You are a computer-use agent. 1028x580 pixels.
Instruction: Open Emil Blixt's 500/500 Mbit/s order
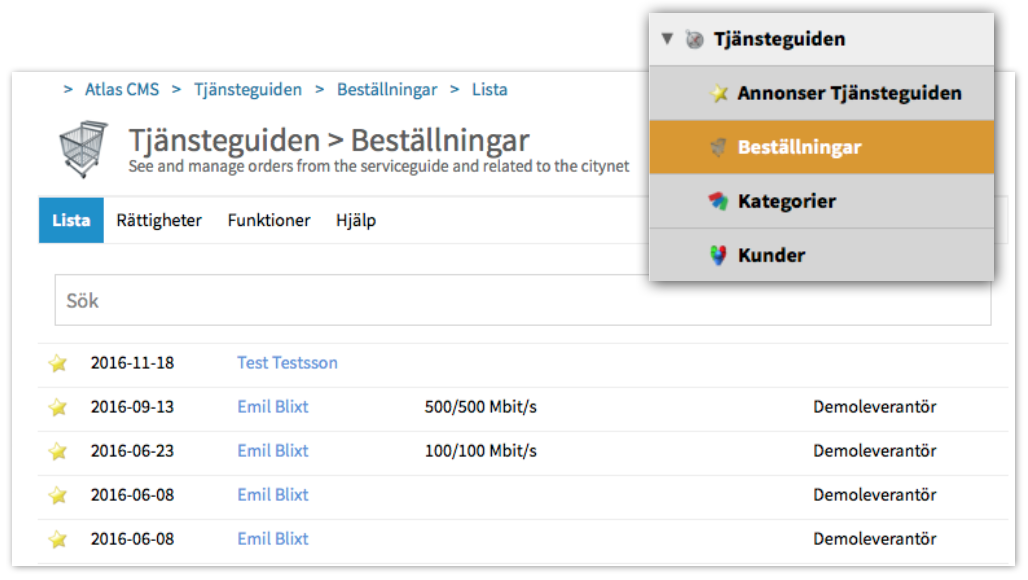(273, 407)
